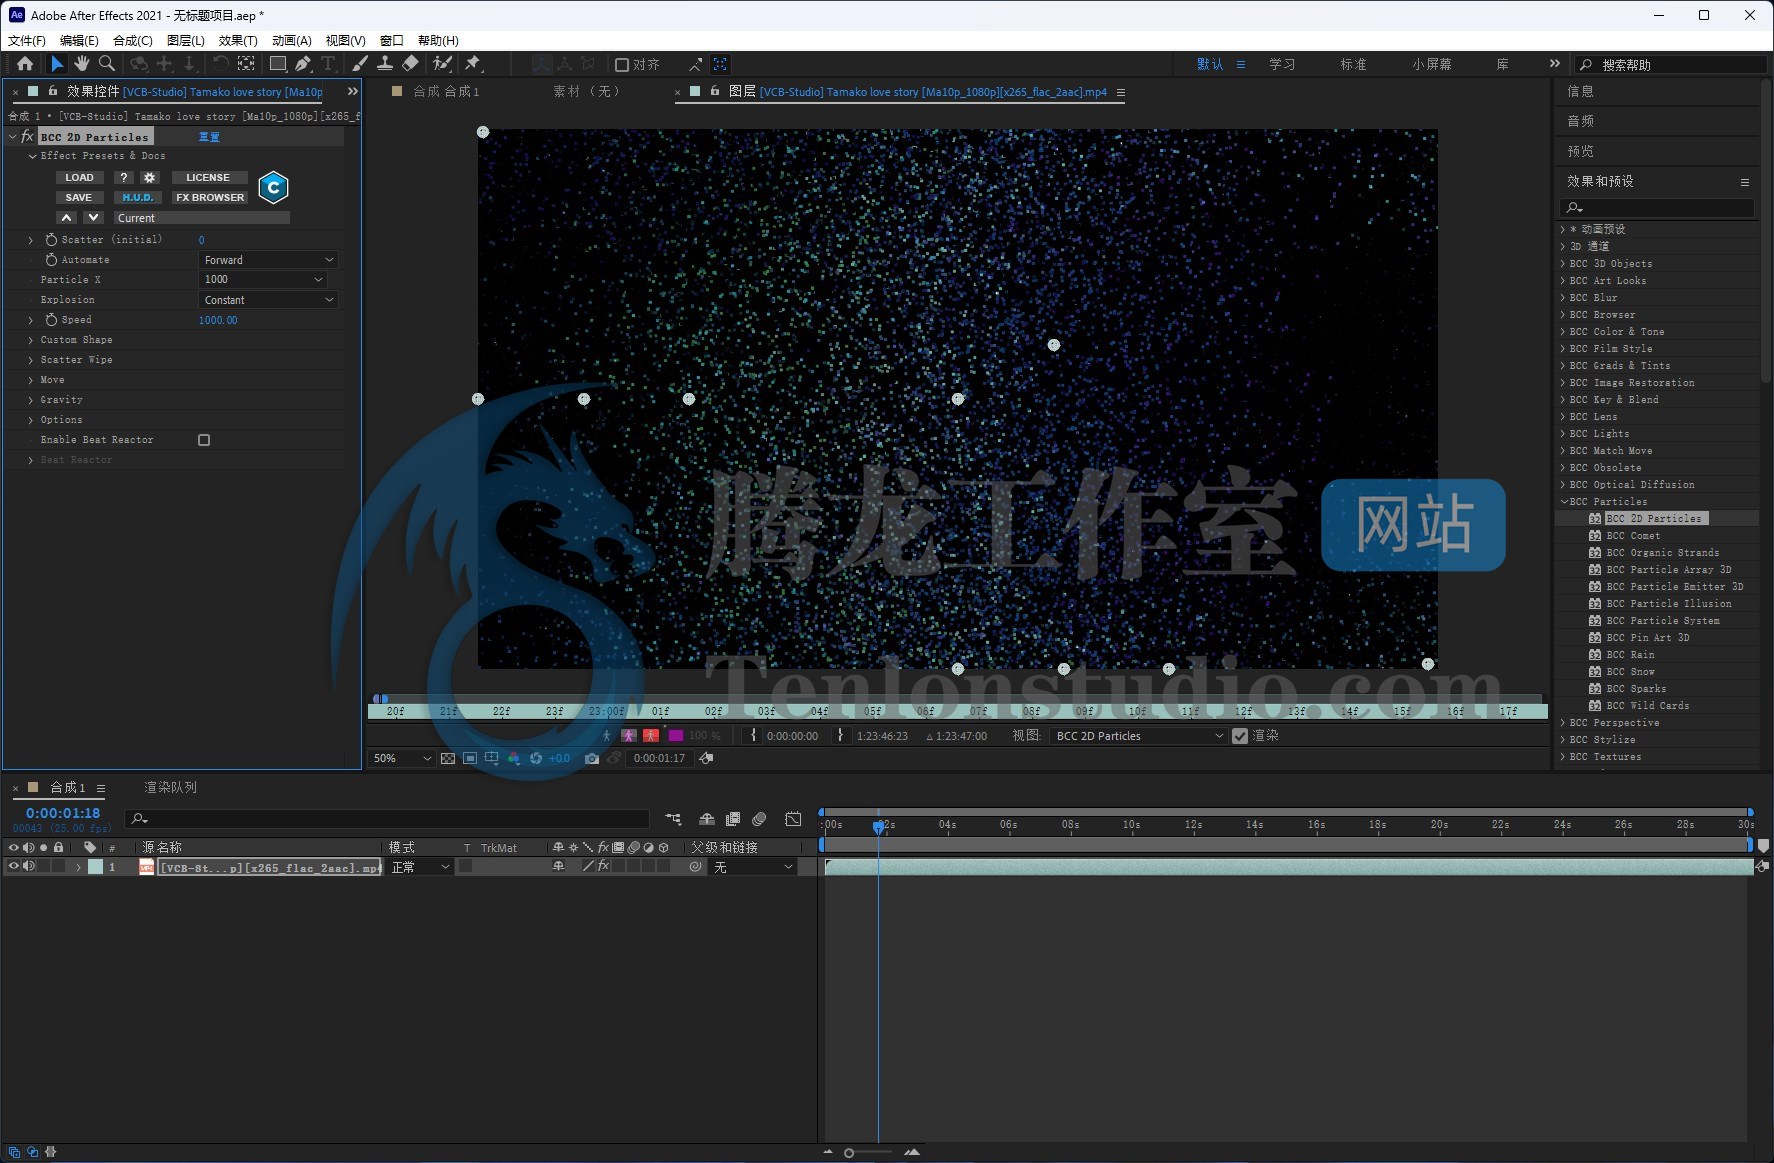The image size is (1774, 1163).
Task: Select the Selection arrow tool
Action: pos(57,64)
